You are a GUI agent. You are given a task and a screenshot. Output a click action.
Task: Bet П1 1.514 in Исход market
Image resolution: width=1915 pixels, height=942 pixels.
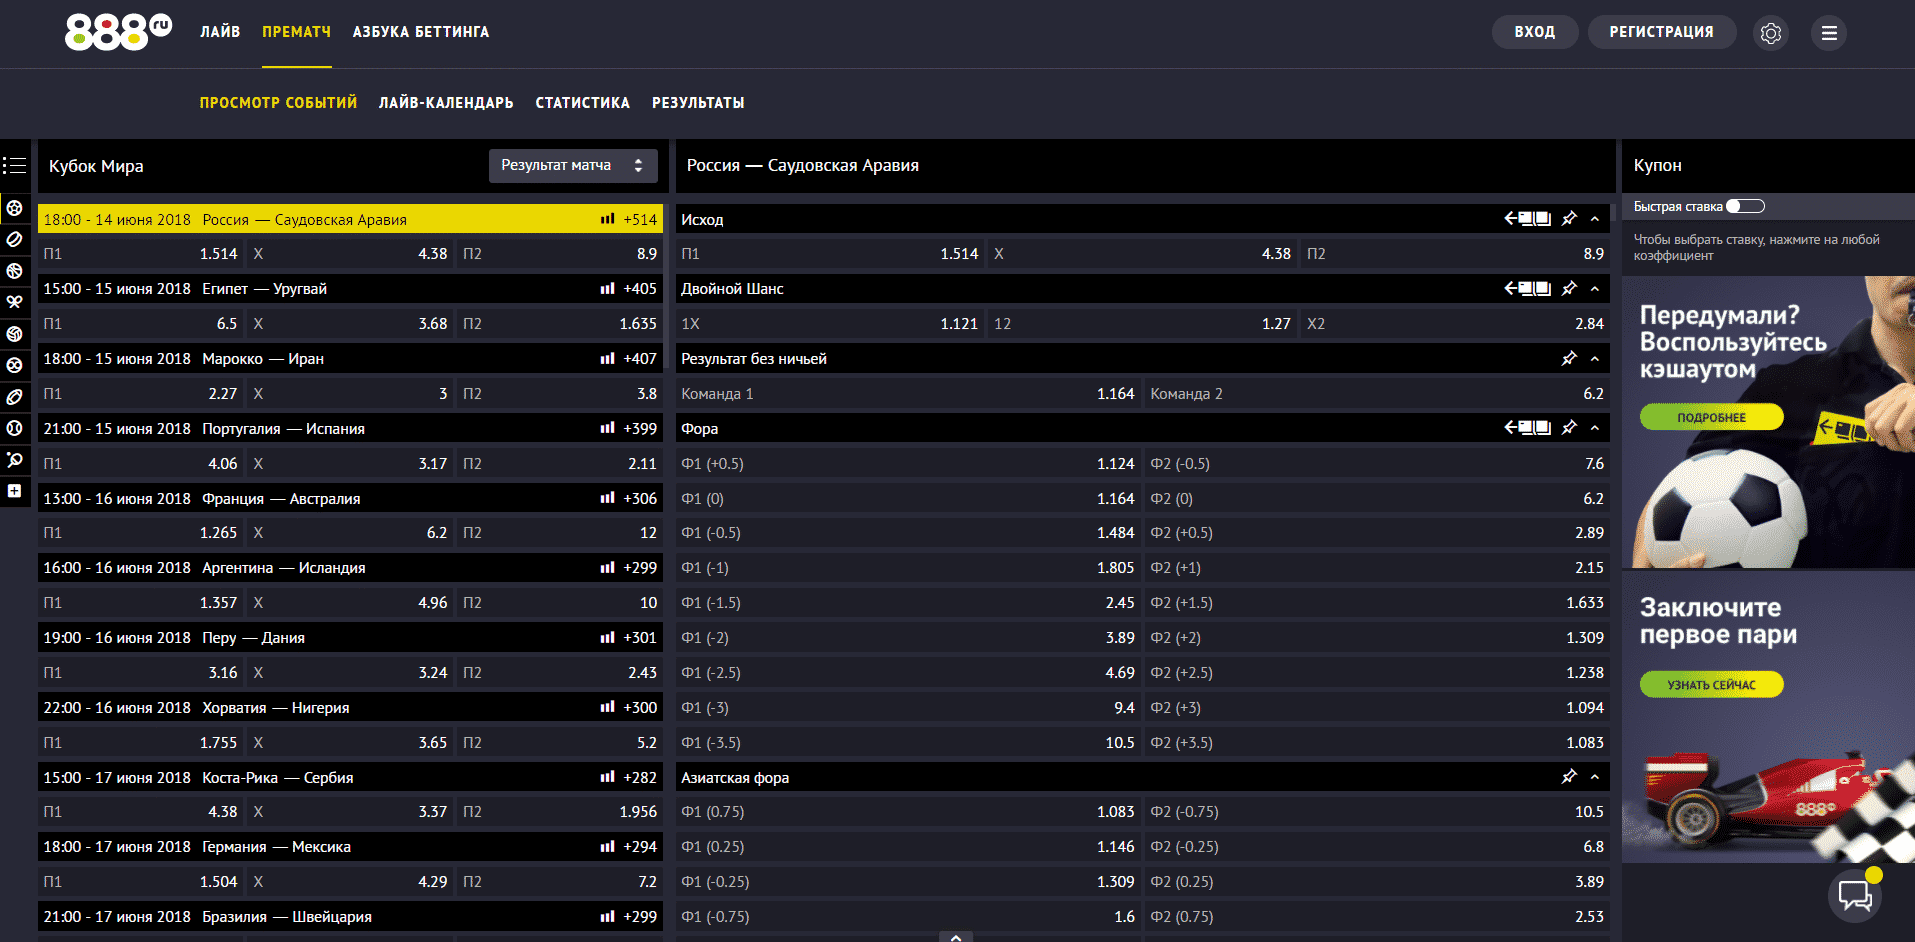pos(830,254)
